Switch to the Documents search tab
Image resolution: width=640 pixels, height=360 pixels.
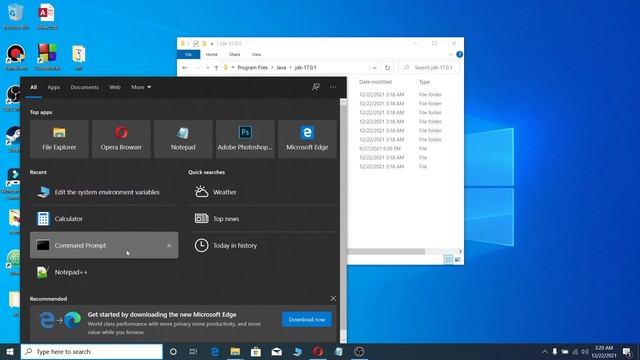pyautogui.click(x=84, y=87)
